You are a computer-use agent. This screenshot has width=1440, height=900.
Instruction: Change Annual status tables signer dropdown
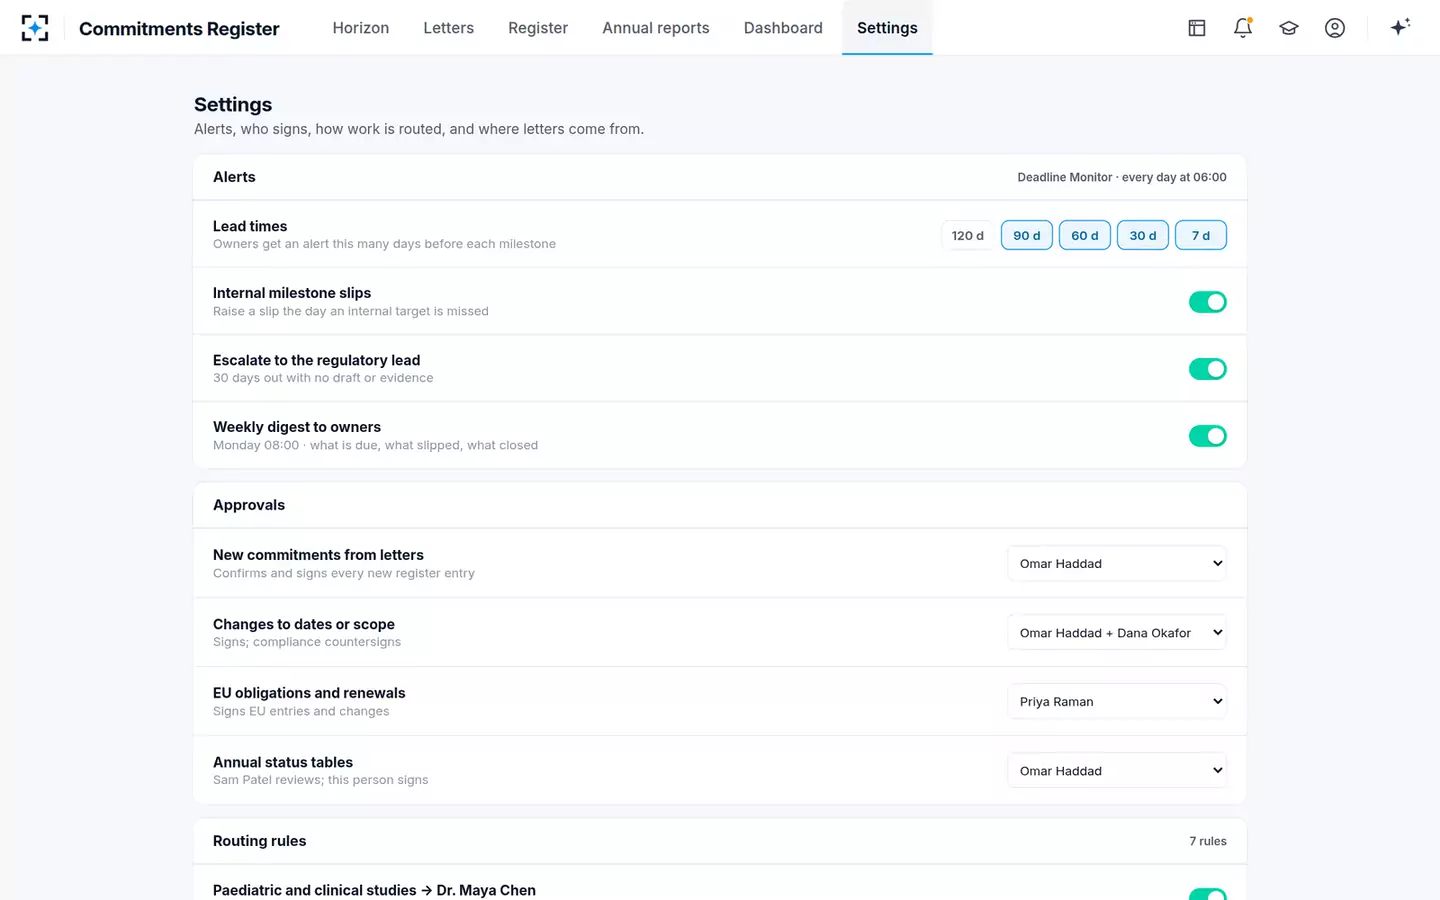point(1117,771)
